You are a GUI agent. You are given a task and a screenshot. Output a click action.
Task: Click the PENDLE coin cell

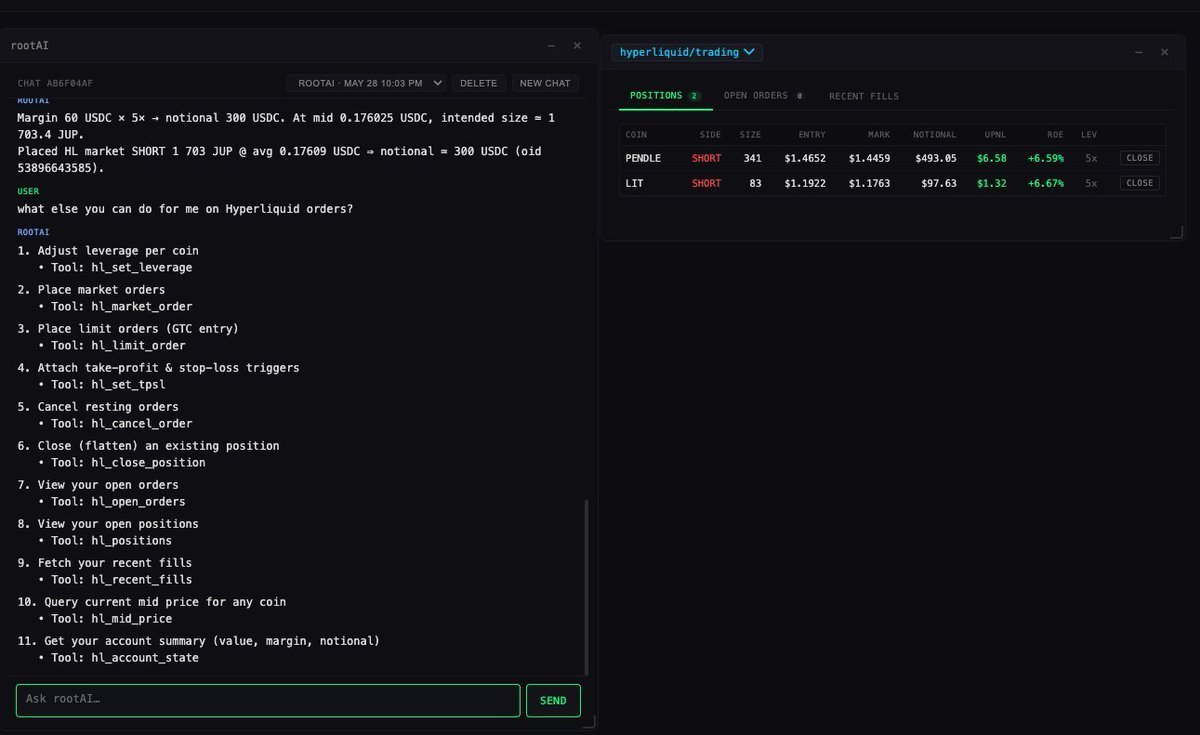point(643,158)
